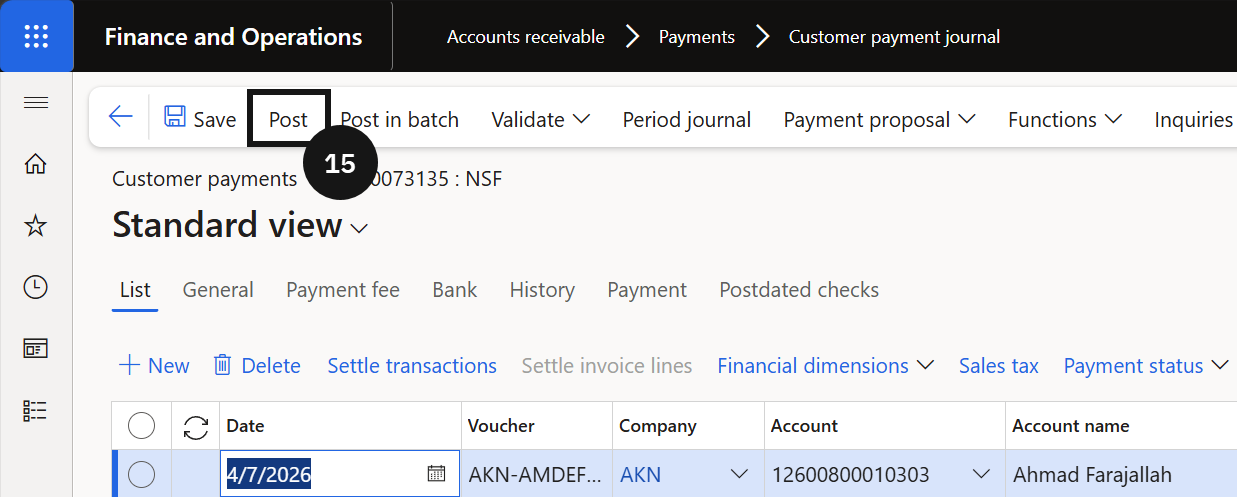Open the calendar picker in the Date field
Viewport: 1237px width, 497px height.
click(x=436, y=474)
